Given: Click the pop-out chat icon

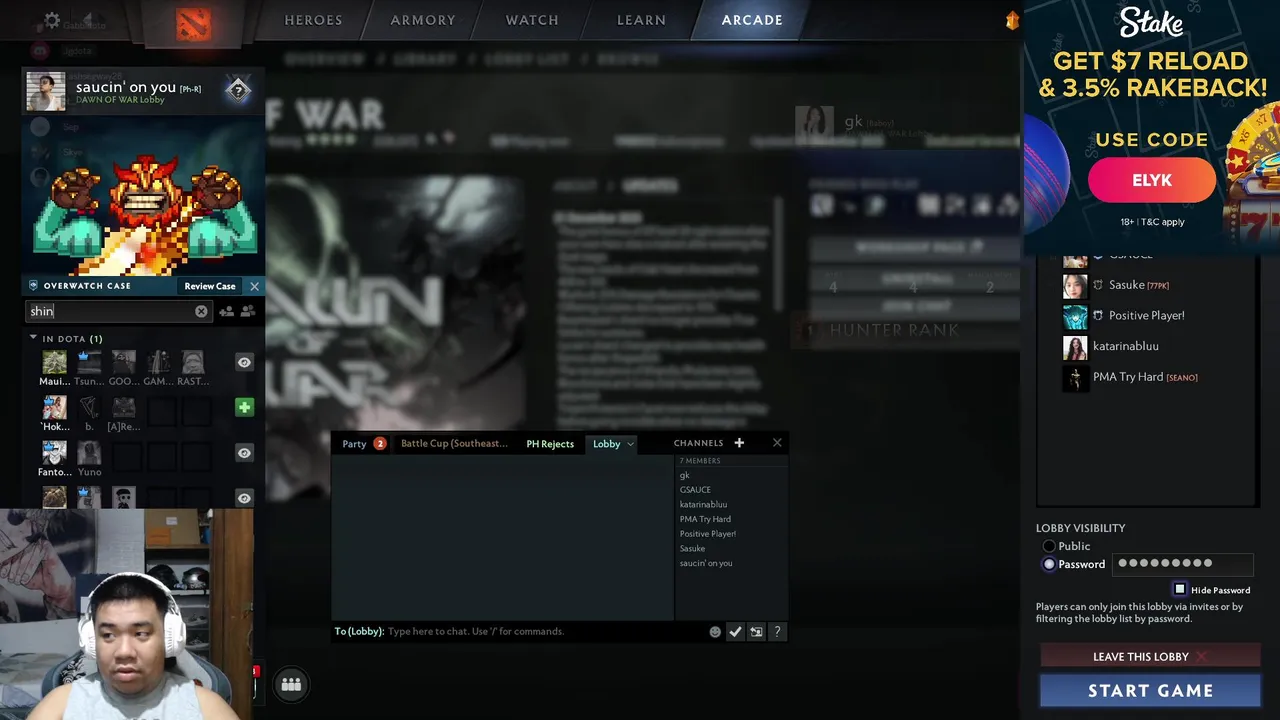Looking at the screenshot, I should (756, 632).
